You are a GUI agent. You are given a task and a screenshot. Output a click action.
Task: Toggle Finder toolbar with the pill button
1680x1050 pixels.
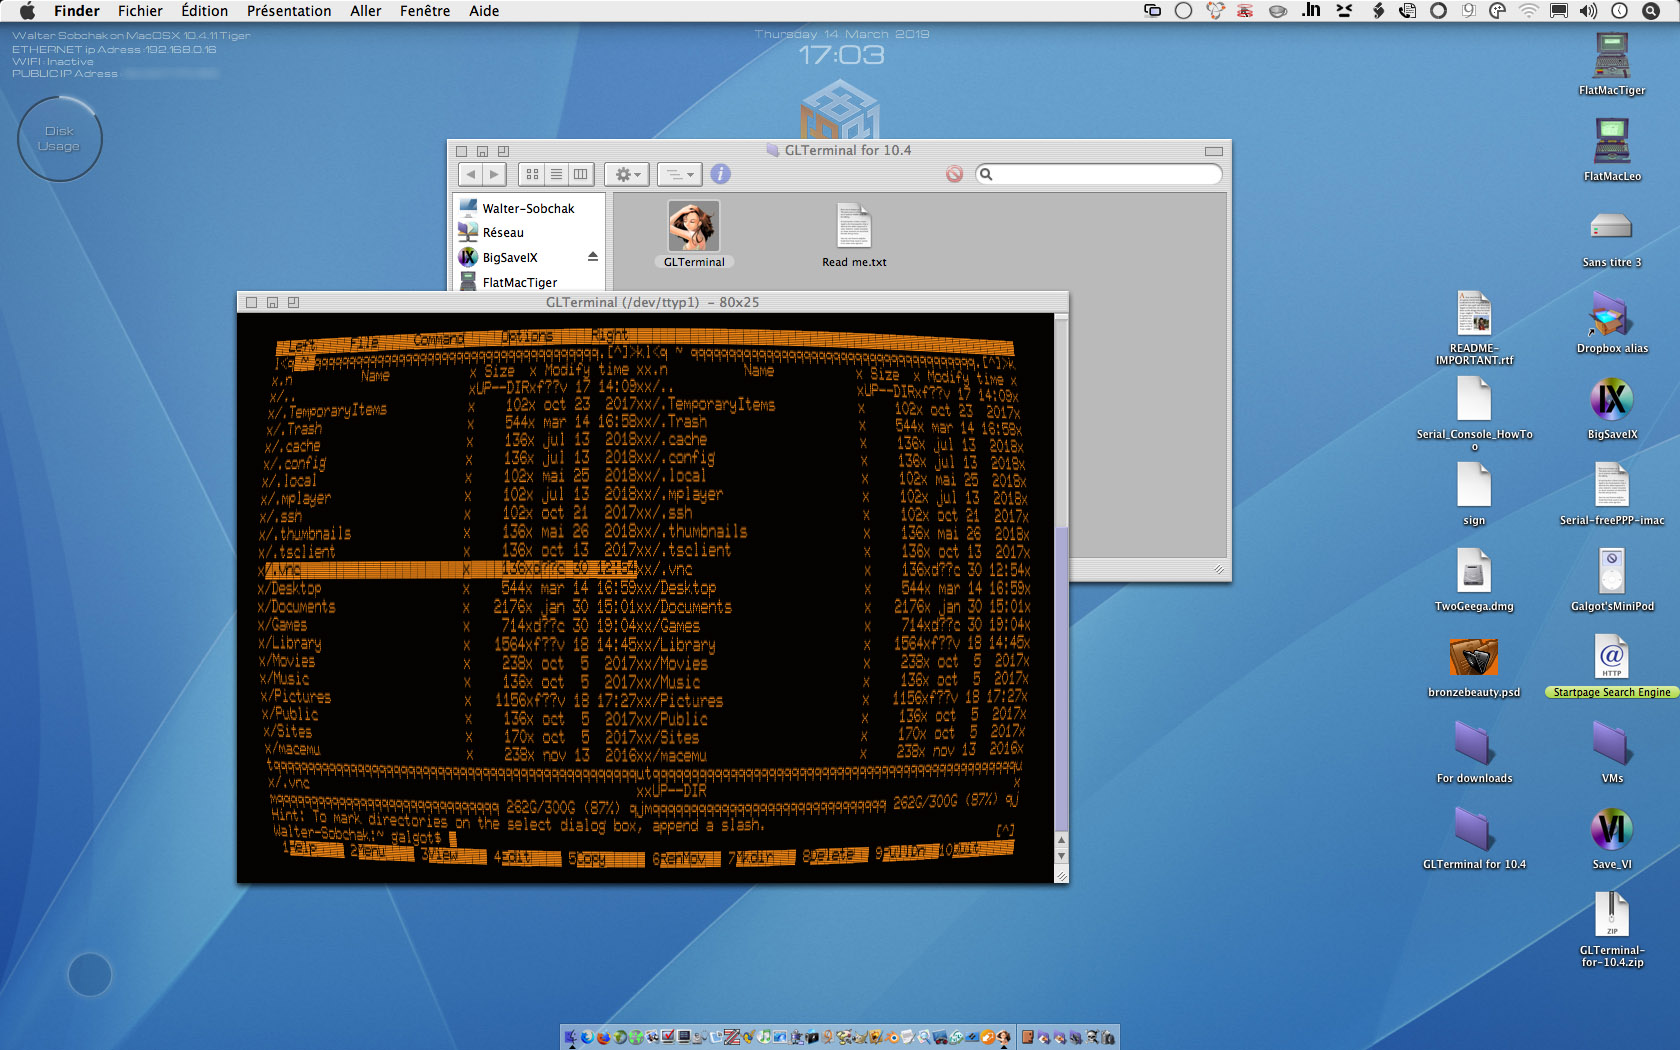[1213, 151]
